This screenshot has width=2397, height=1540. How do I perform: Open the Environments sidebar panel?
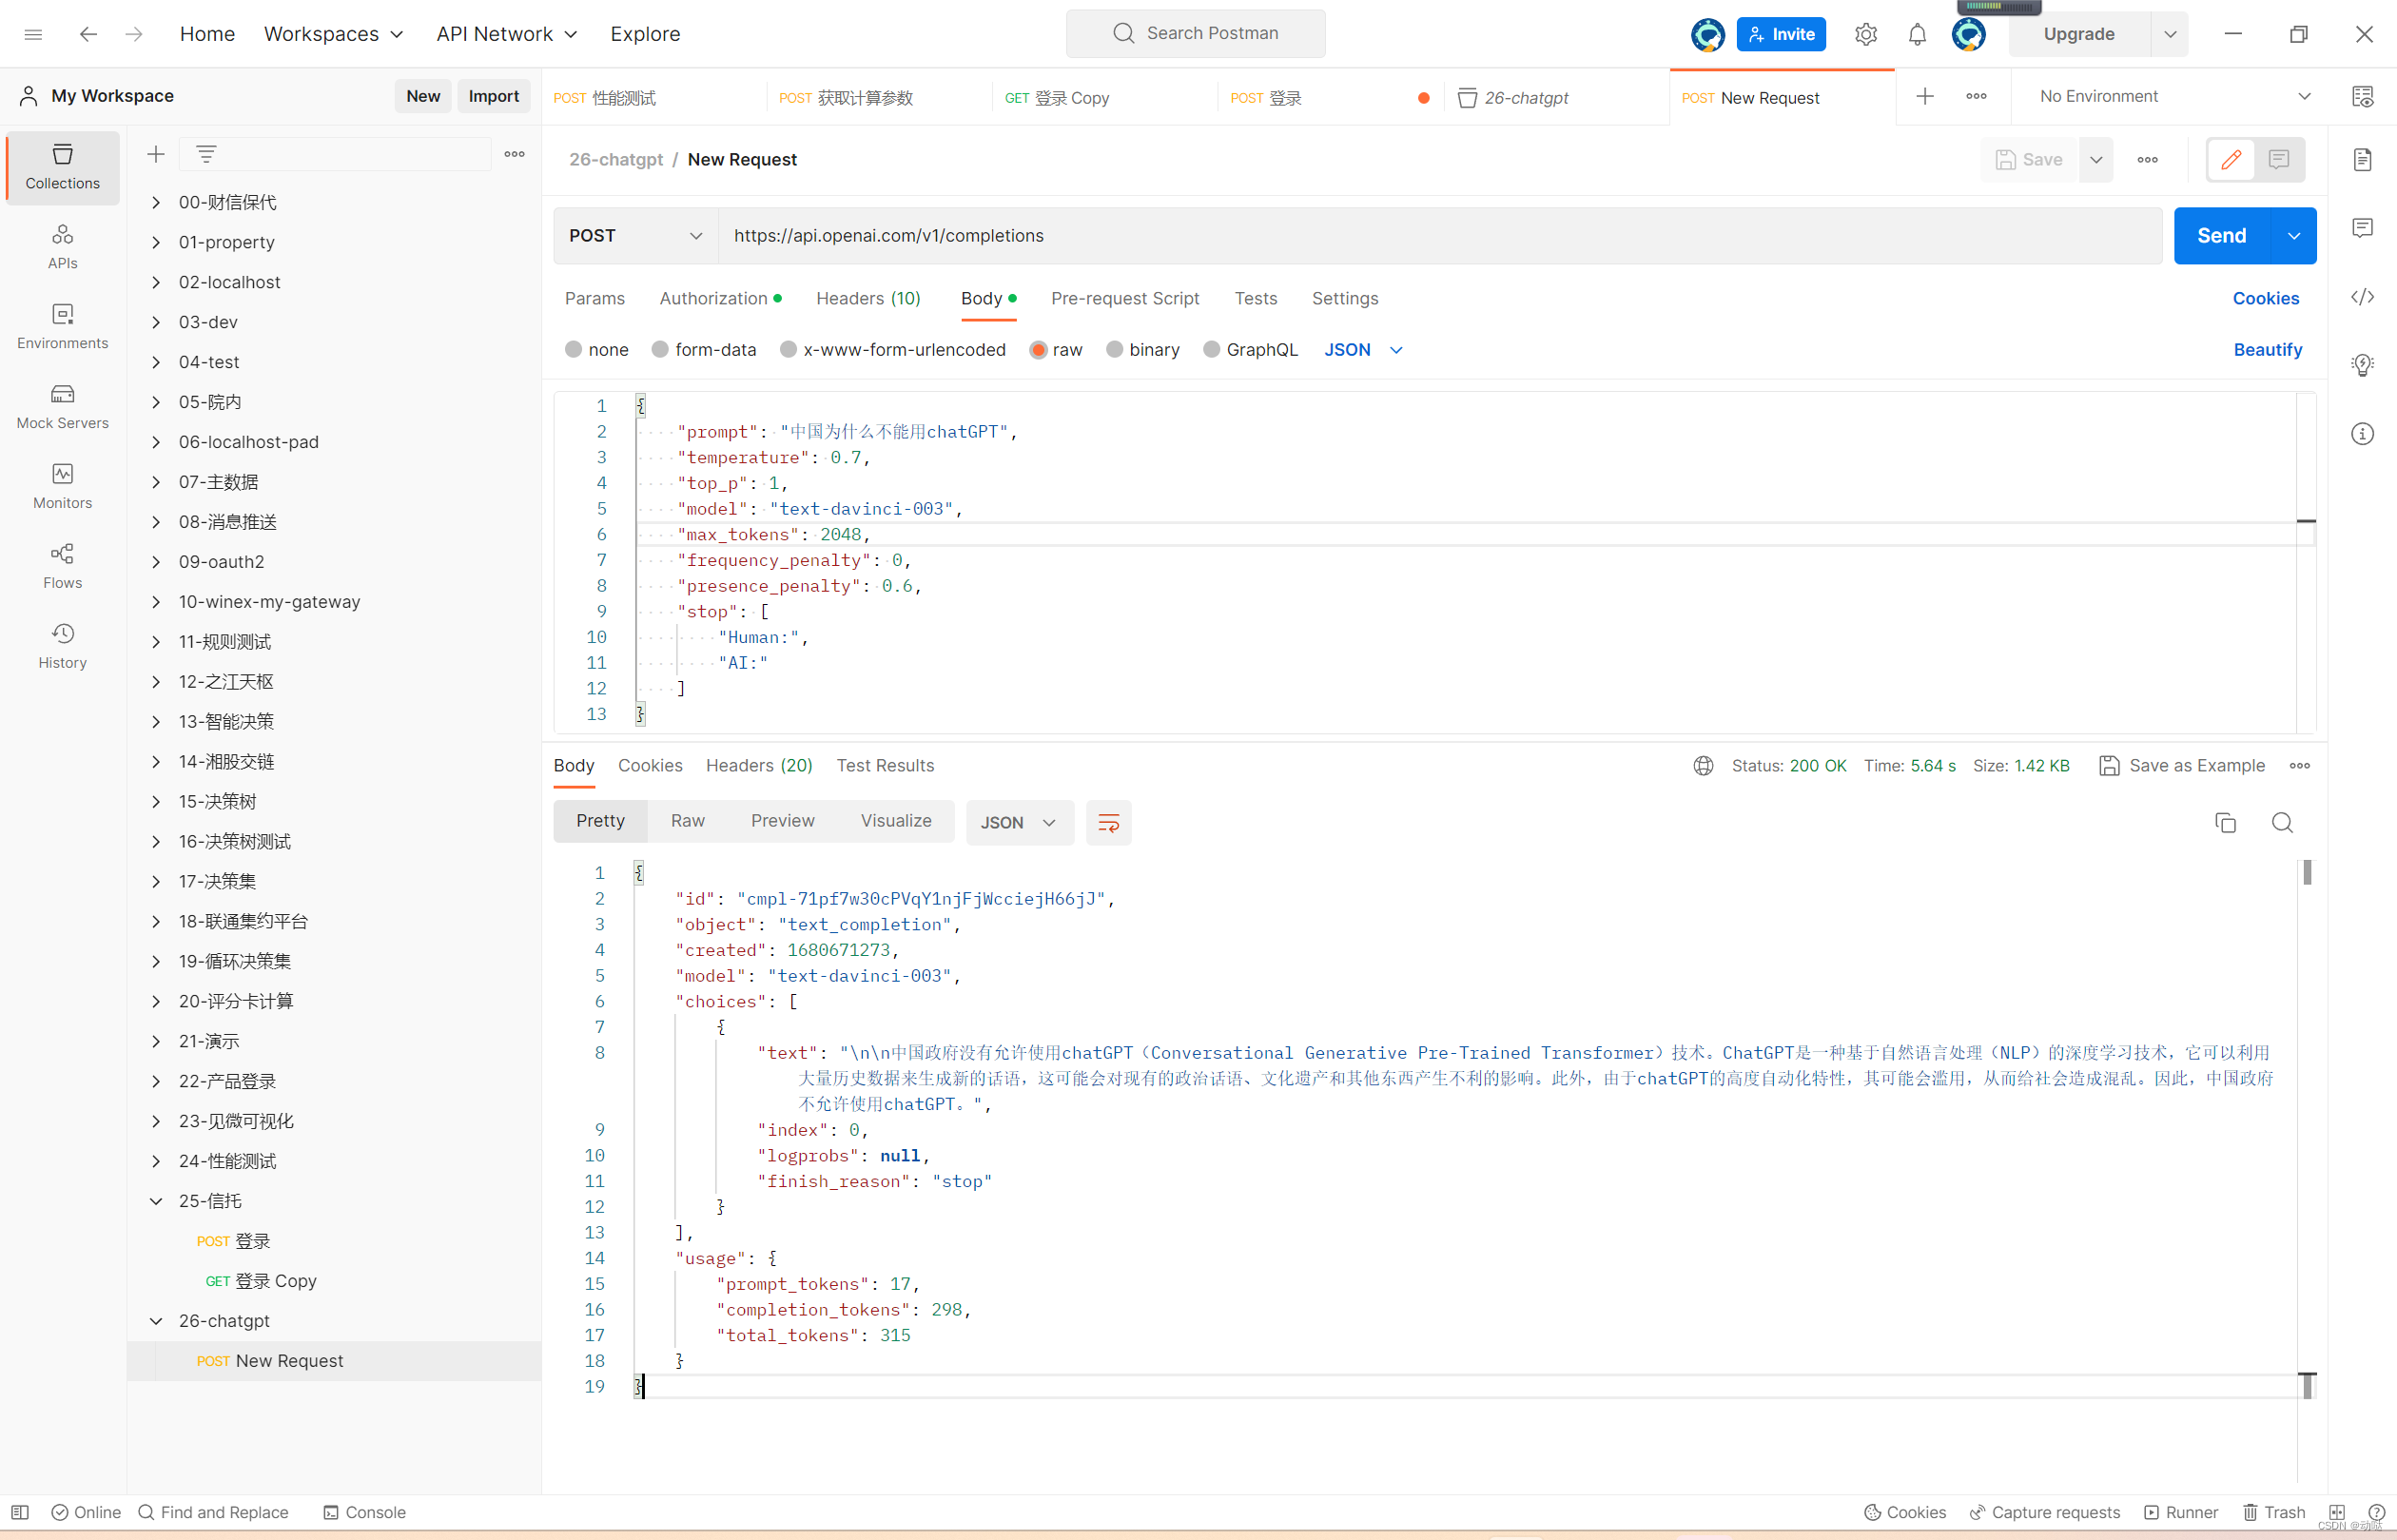(62, 327)
